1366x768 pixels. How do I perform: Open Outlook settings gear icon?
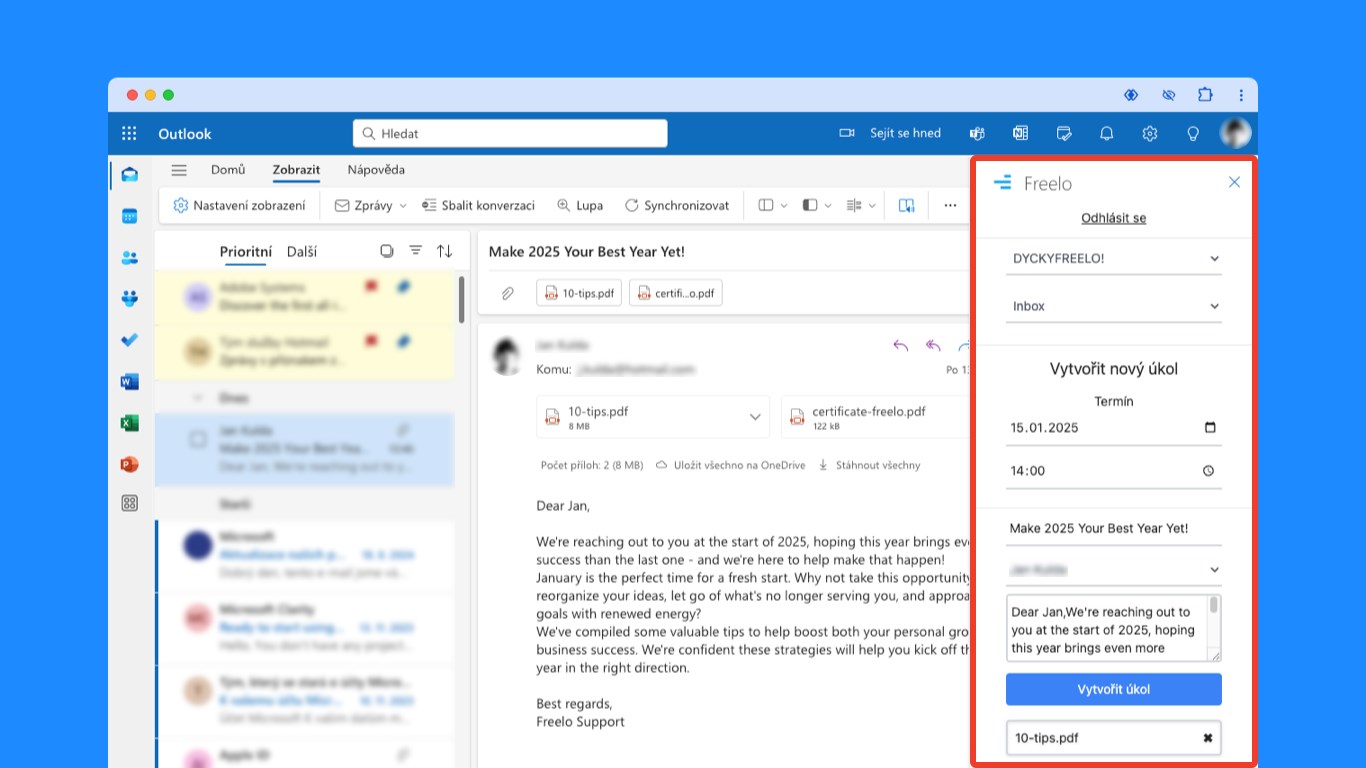pos(1150,133)
